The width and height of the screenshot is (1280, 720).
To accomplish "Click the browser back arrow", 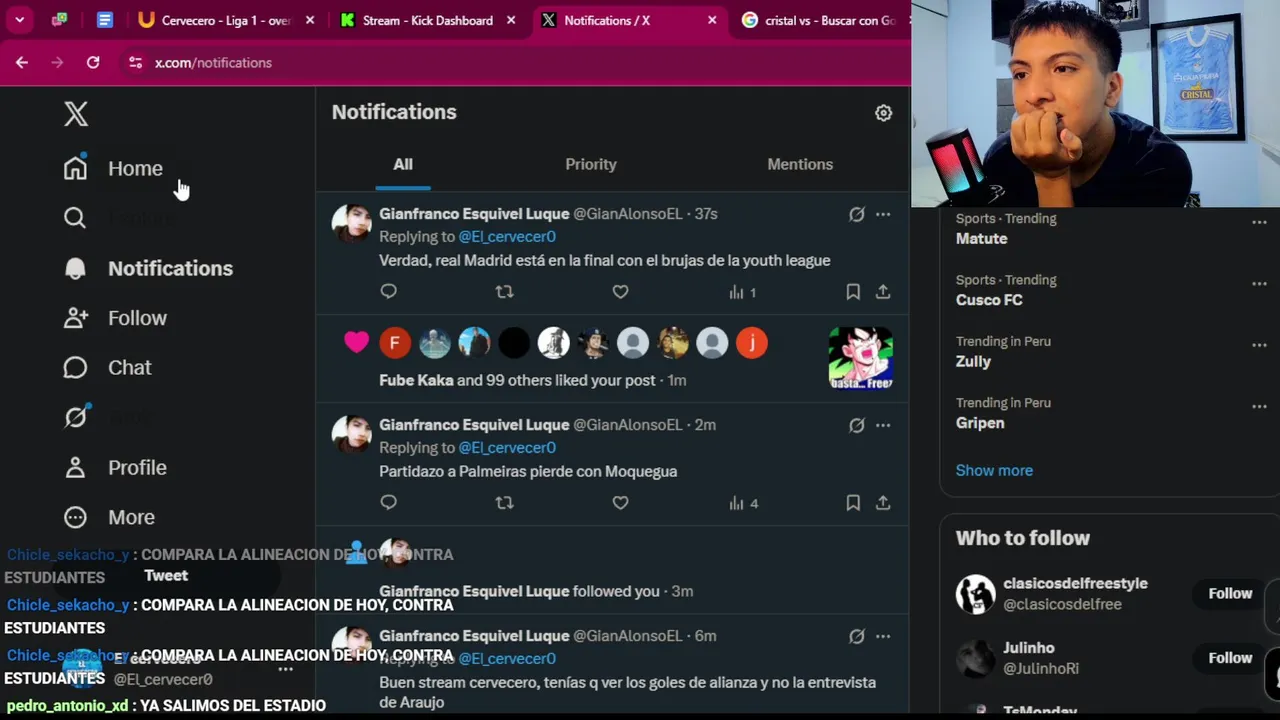I will coord(22,62).
